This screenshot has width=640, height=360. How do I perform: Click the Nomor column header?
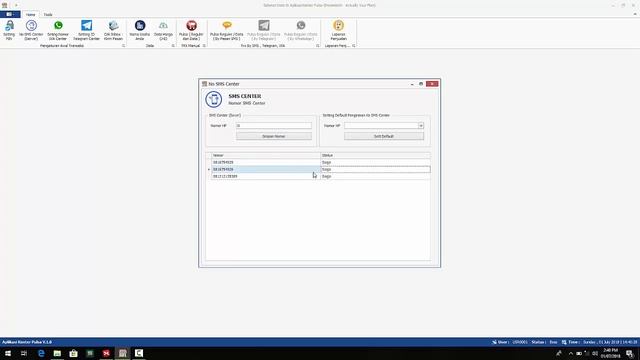[266, 156]
